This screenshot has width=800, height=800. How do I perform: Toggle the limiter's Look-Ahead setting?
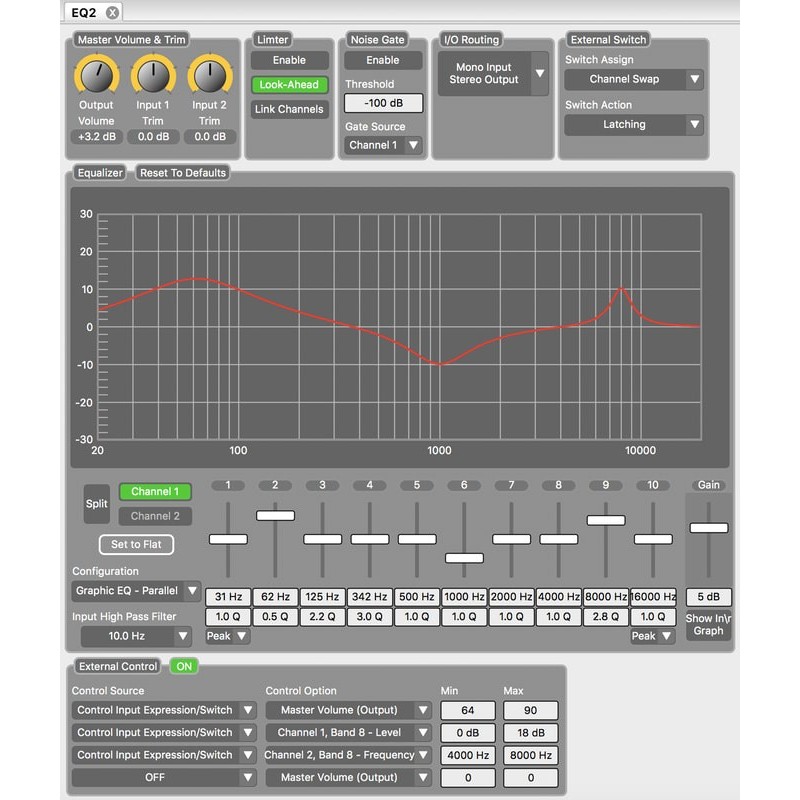(x=290, y=85)
